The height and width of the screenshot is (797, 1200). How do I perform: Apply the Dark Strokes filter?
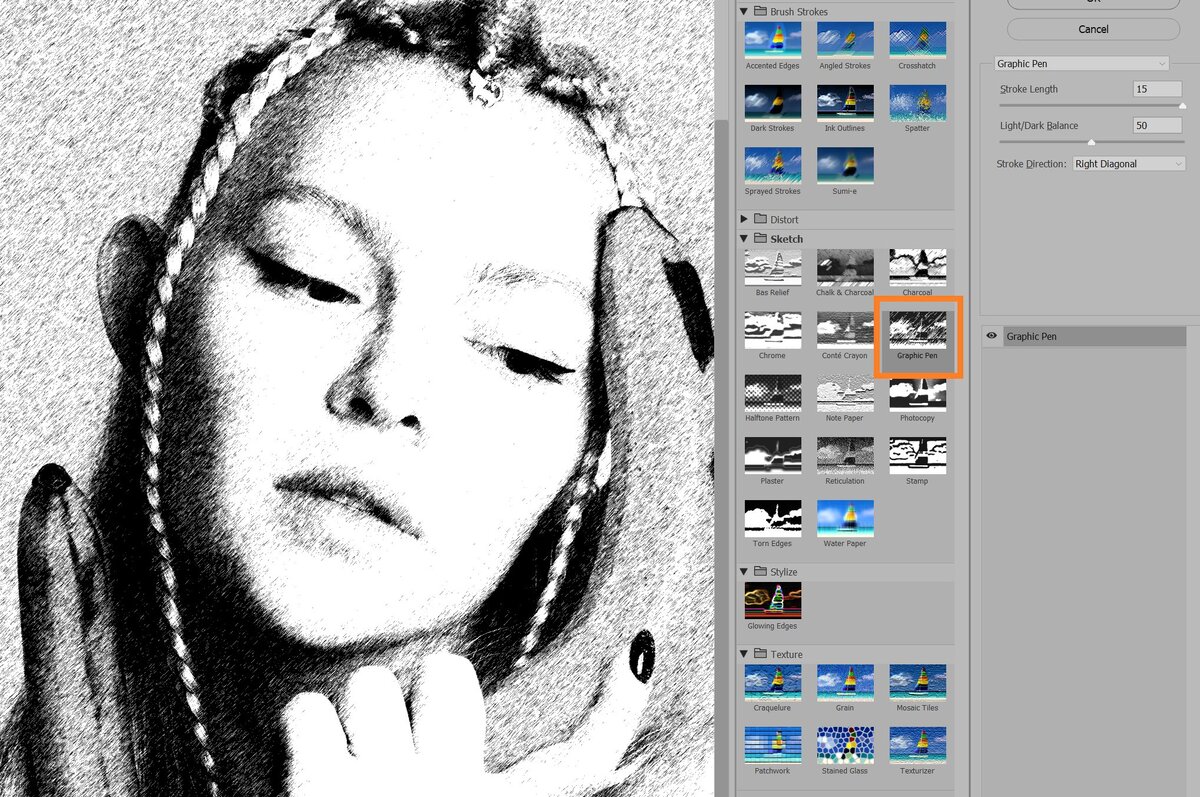(x=772, y=102)
